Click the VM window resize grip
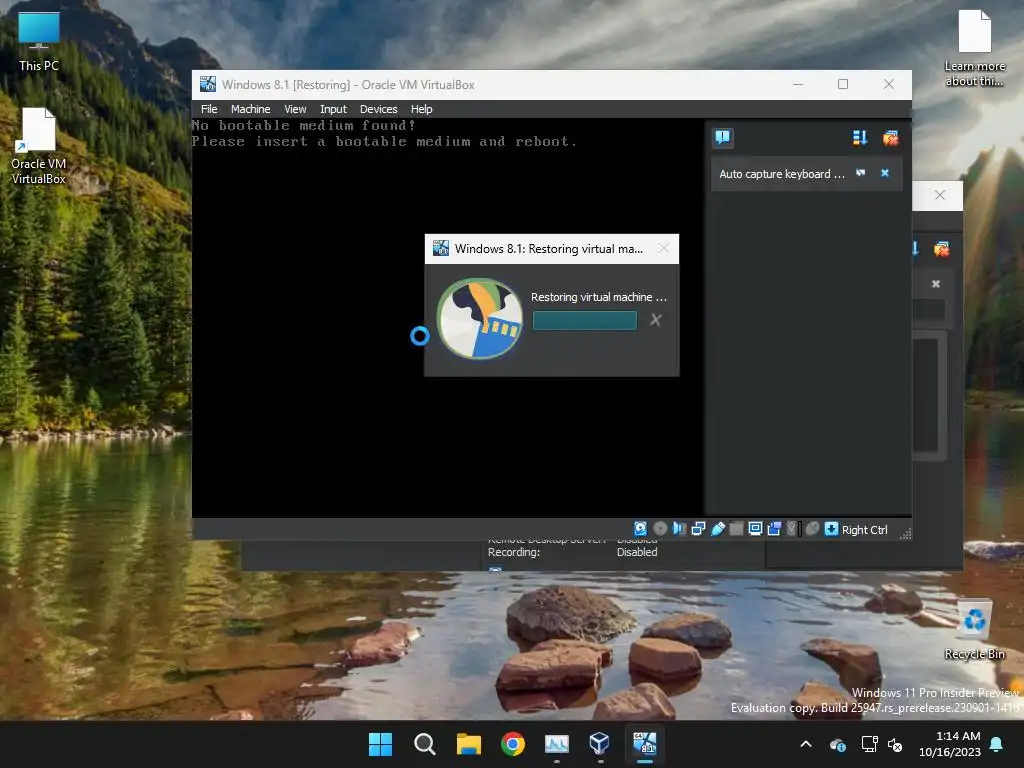This screenshot has width=1024, height=768. [905, 534]
